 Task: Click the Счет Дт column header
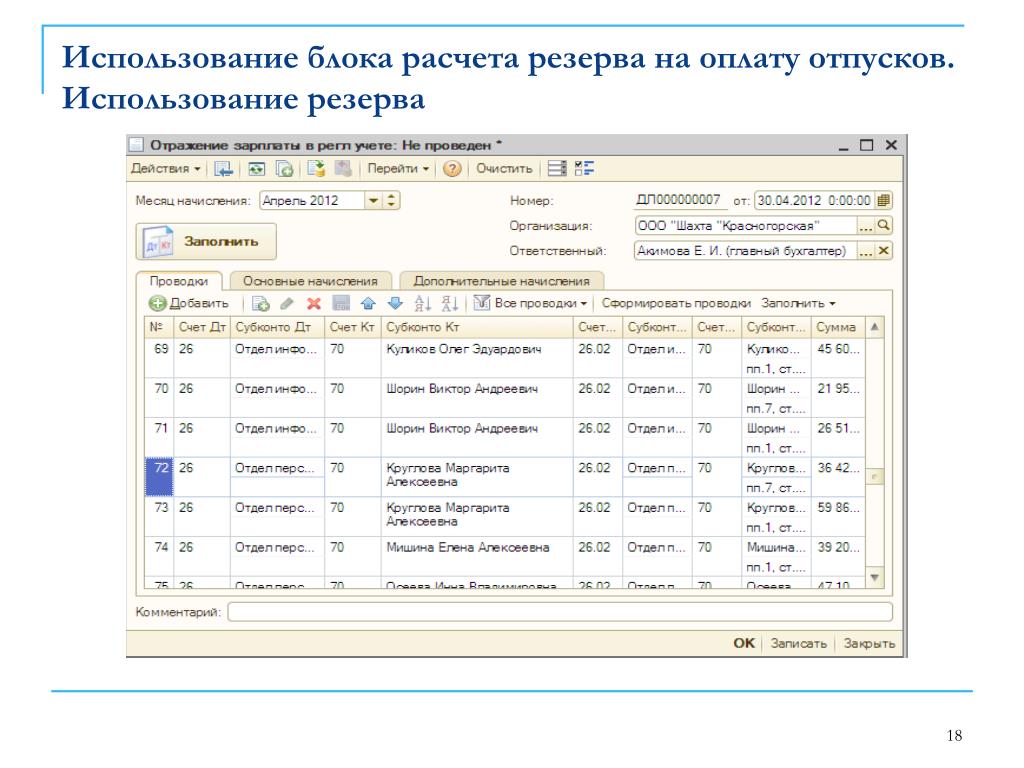coord(202,327)
